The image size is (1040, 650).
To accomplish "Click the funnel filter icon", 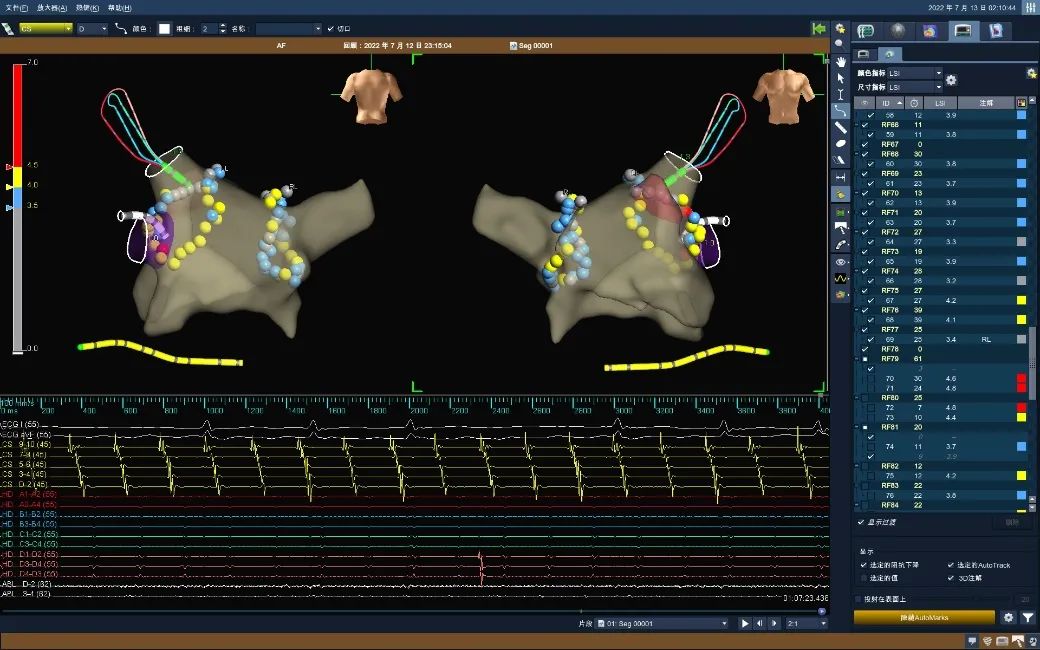I will click(1027, 618).
